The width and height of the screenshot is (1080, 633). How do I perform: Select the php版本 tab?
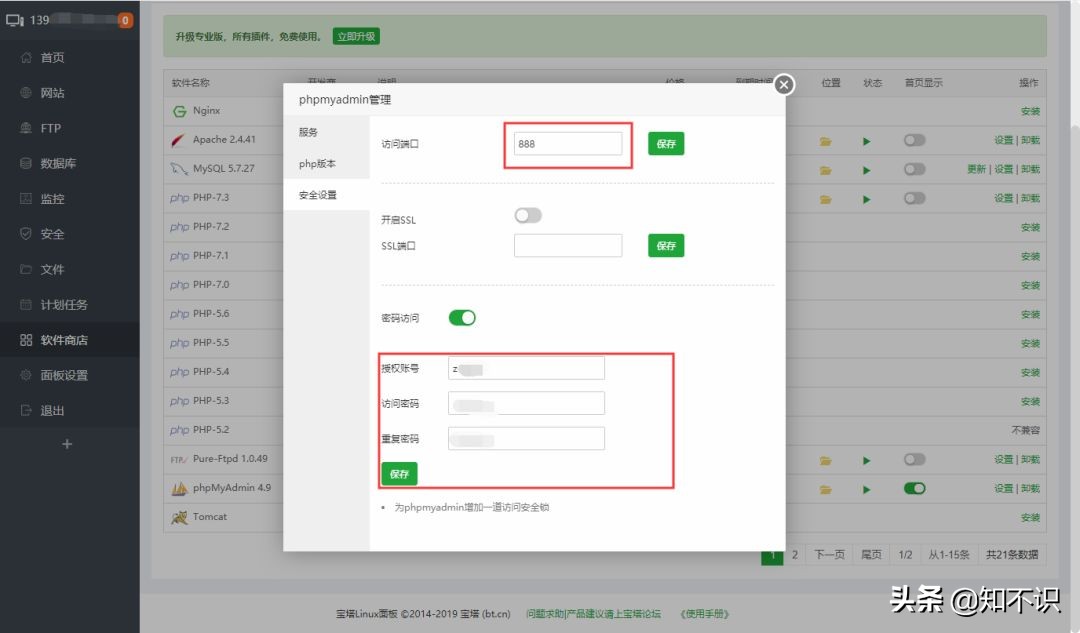(x=317, y=164)
